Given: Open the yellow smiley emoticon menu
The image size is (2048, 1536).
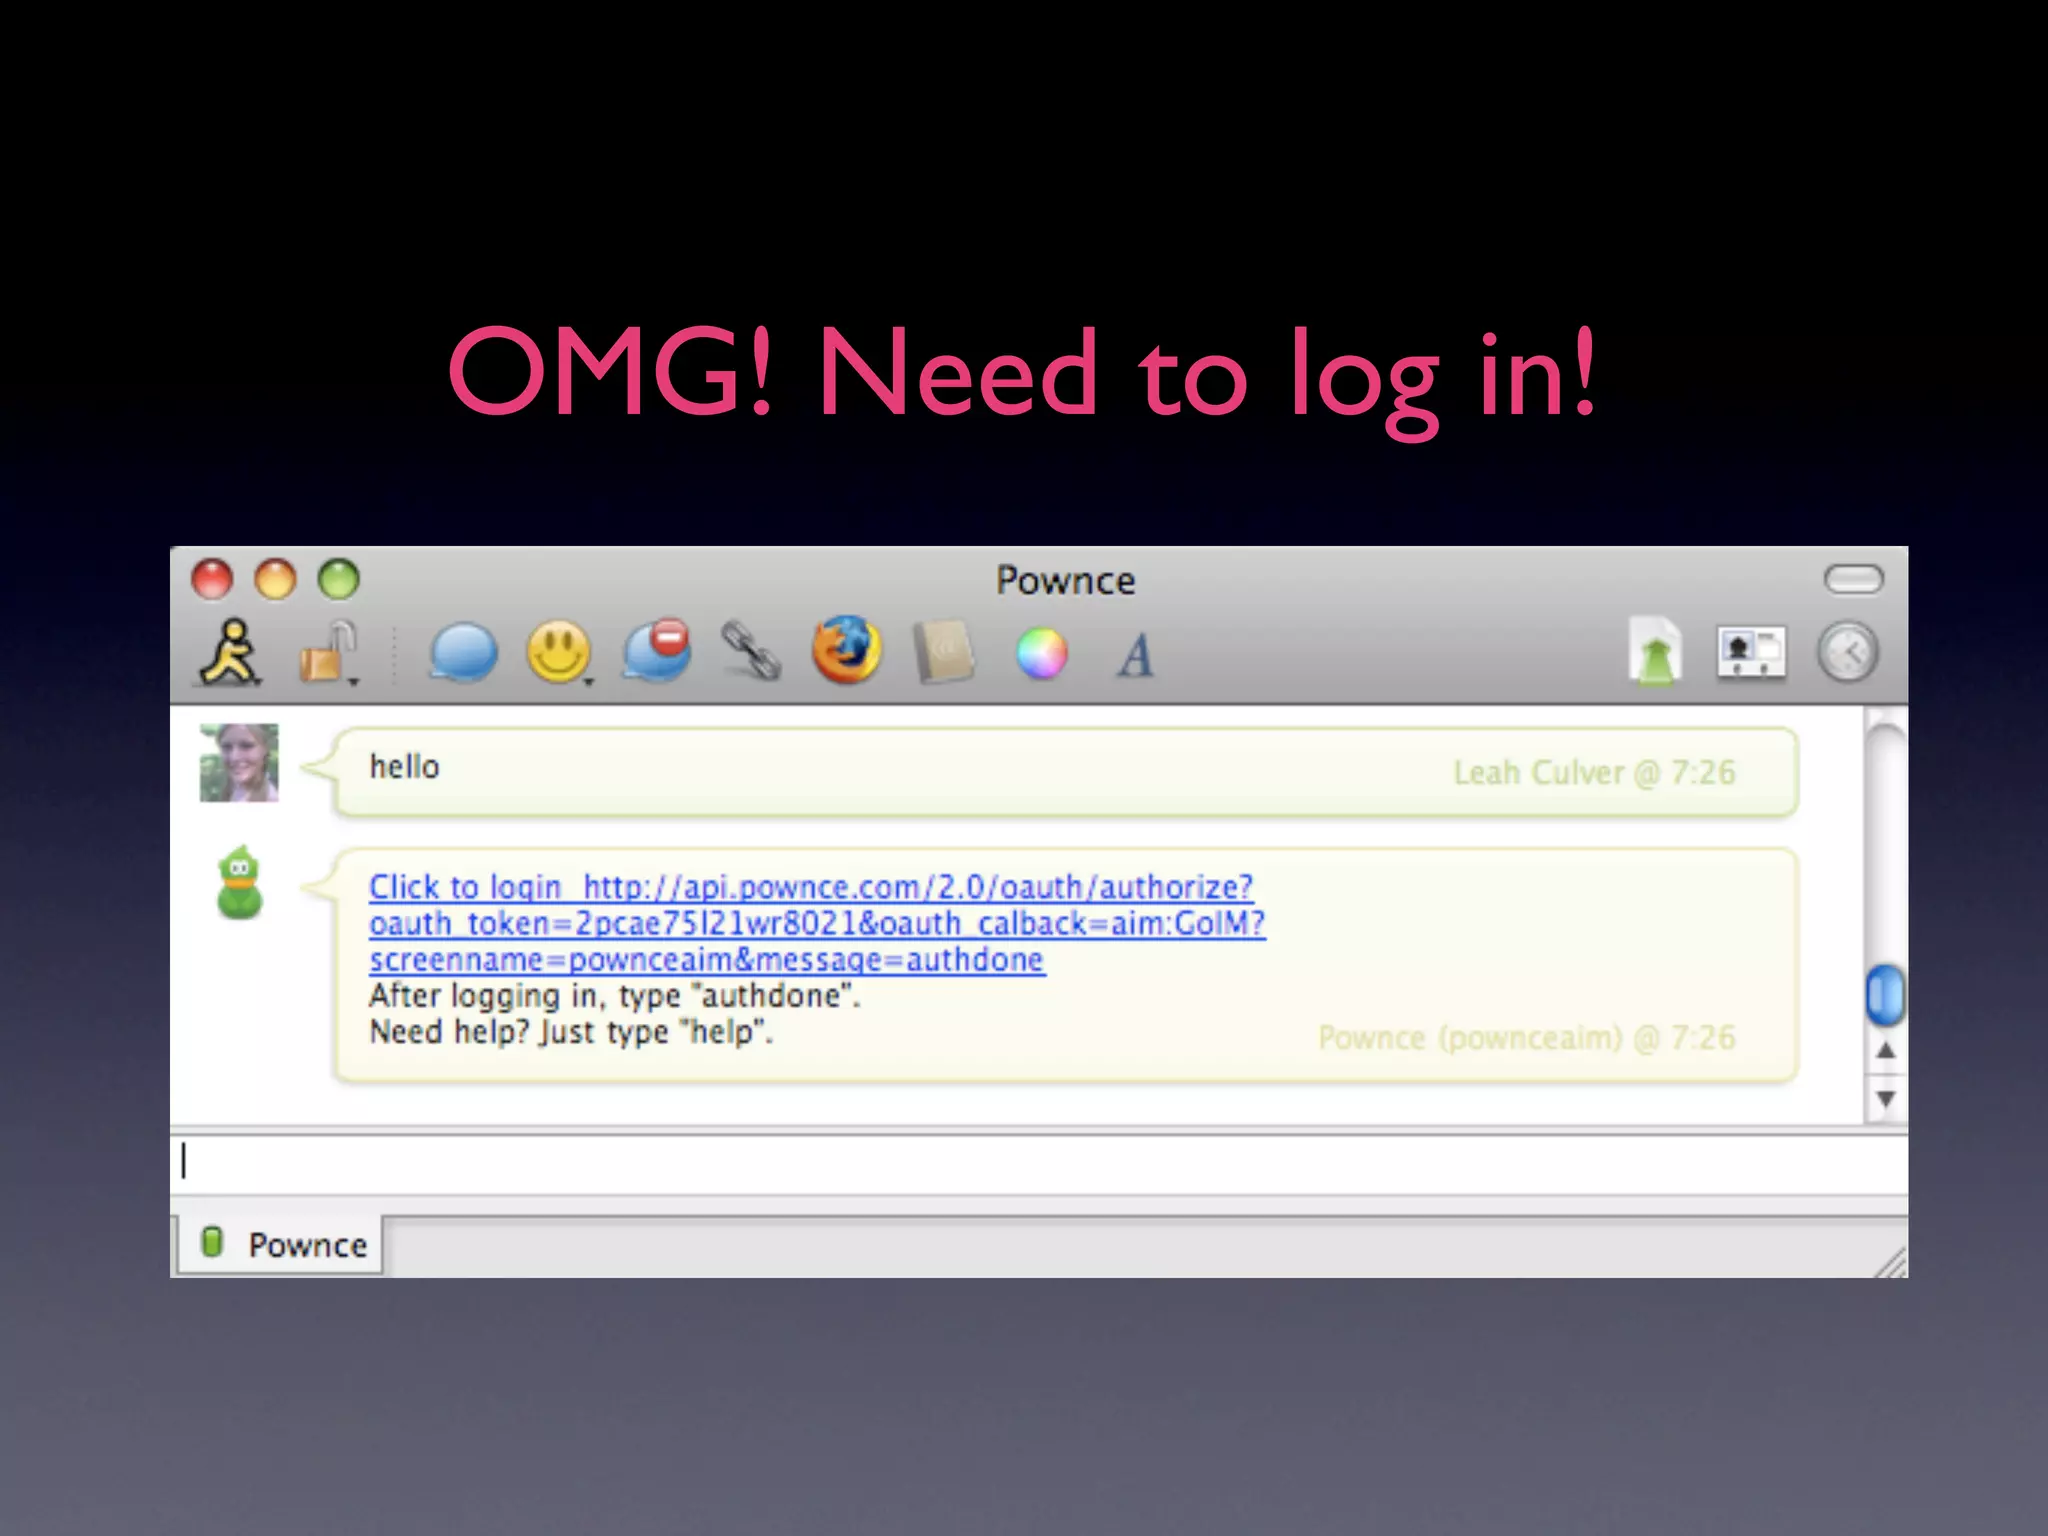Looking at the screenshot, I should point(559,653).
